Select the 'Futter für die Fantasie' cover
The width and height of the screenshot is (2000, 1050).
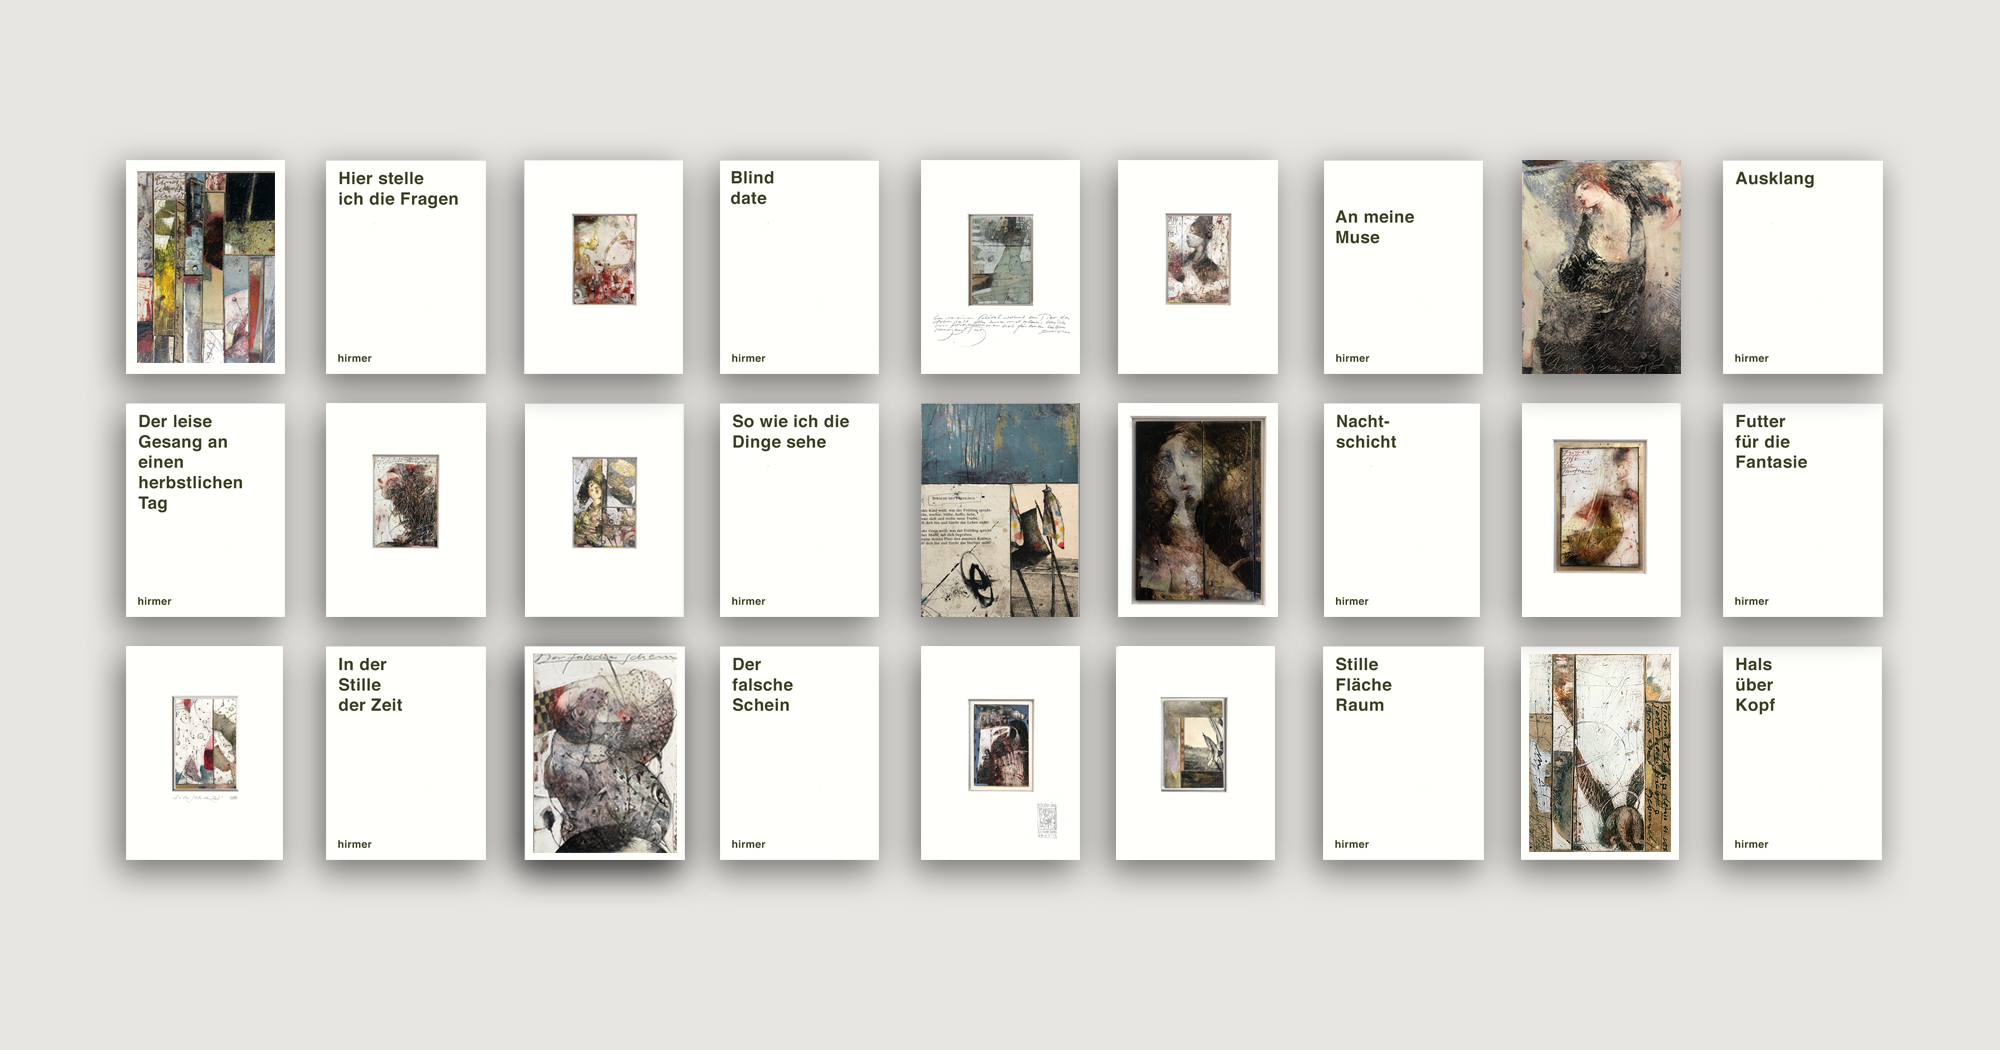(x=1802, y=510)
